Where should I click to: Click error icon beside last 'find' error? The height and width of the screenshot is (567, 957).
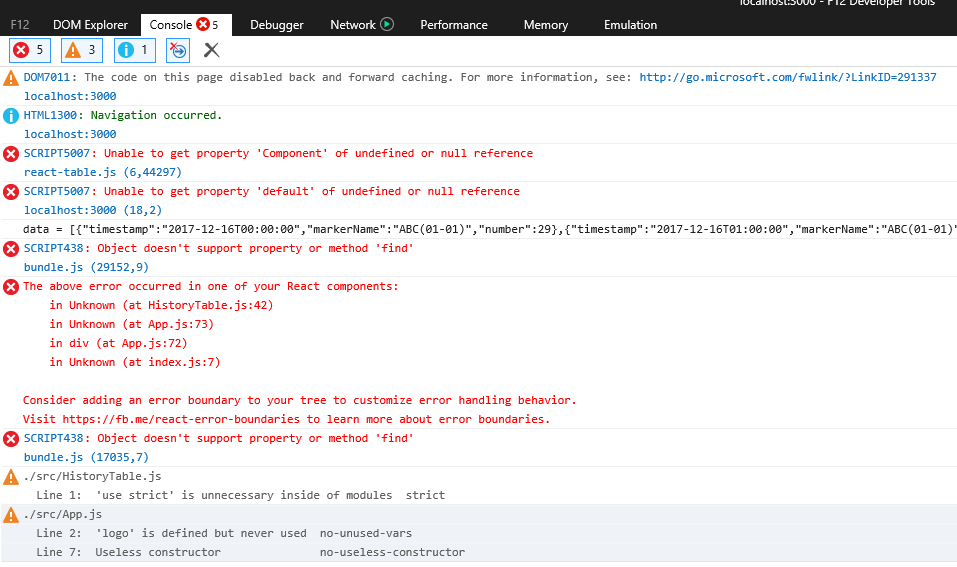pos(11,439)
